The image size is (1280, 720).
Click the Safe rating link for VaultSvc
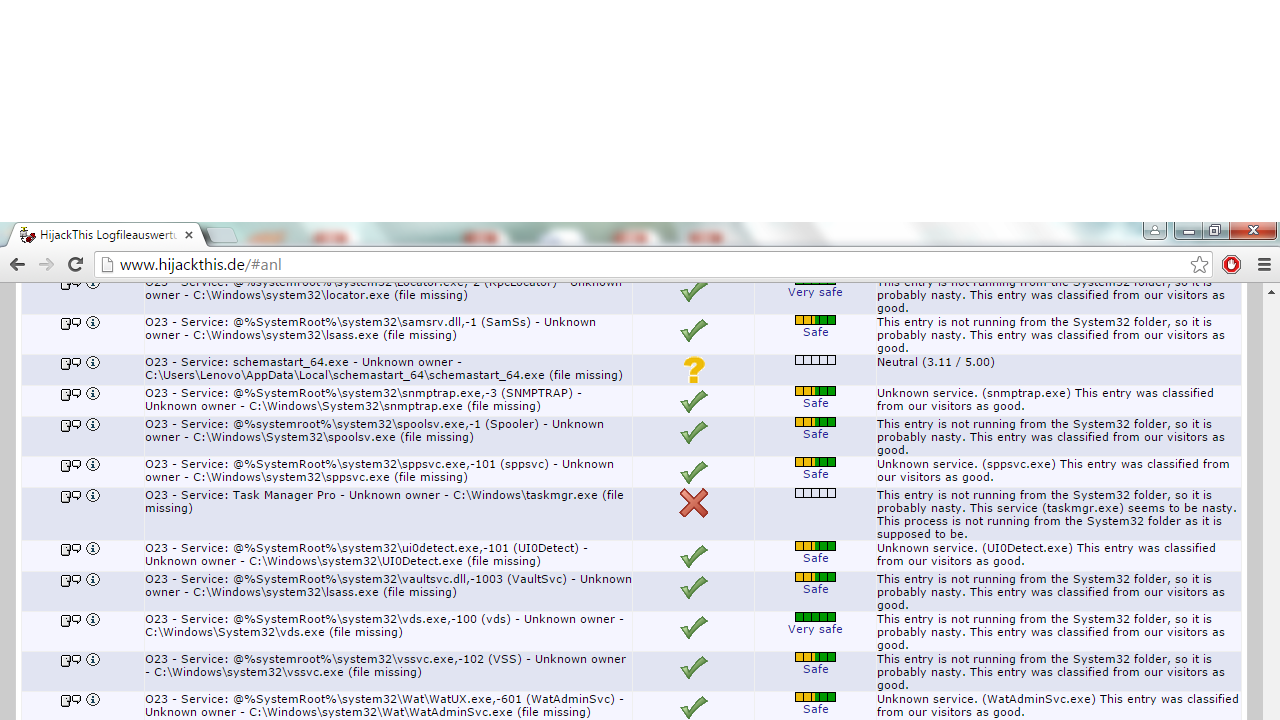coord(815,589)
